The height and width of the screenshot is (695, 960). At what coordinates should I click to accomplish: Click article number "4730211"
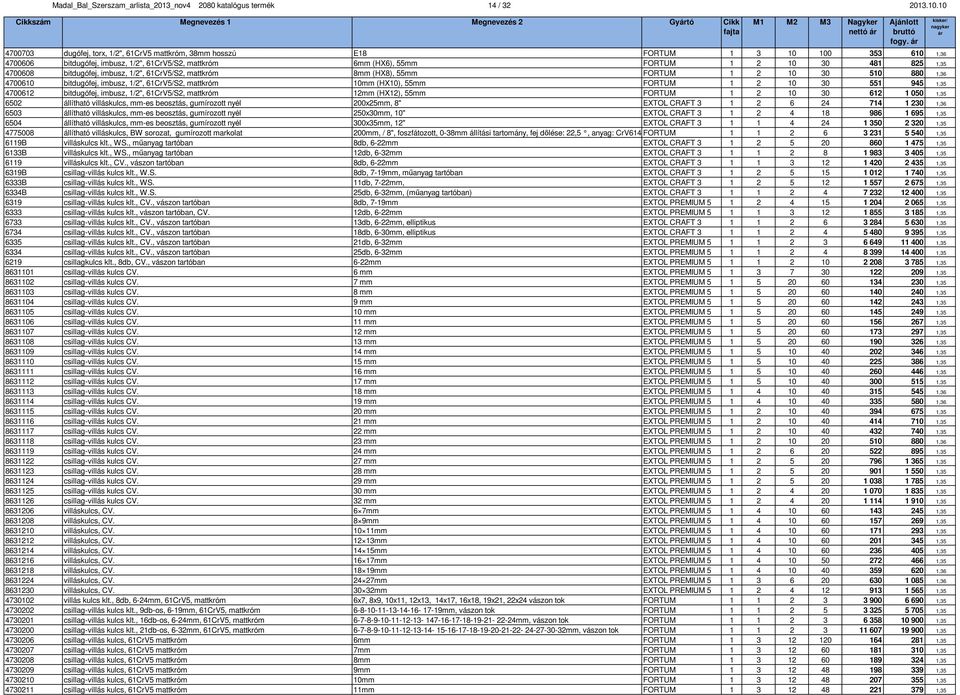point(20,690)
